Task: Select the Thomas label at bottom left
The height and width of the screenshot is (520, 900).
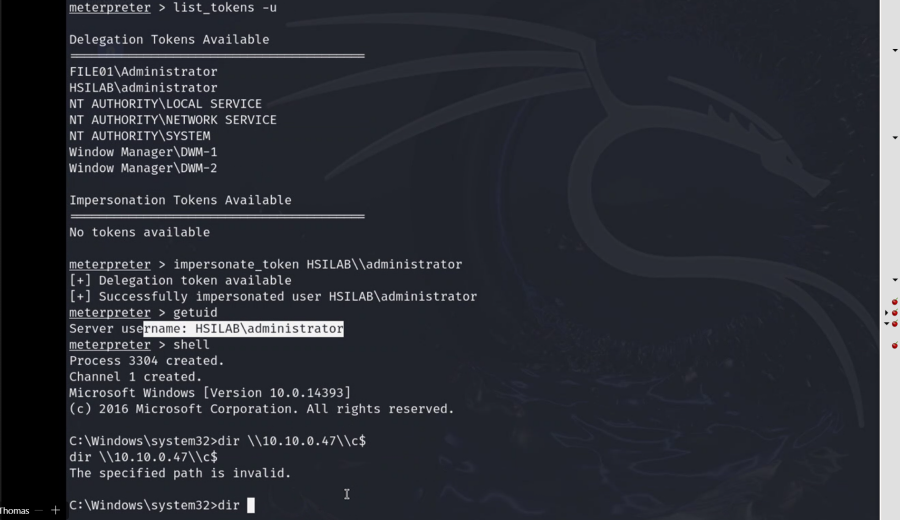Action: coord(14,510)
